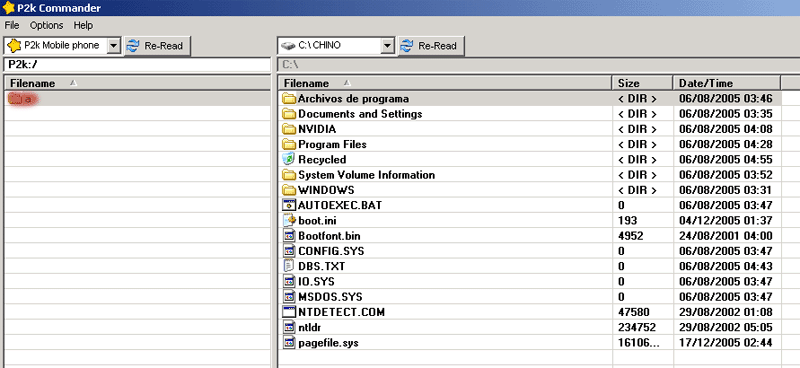This screenshot has width=800, height=368.
Task: Sort files by Size column header
Action: (x=642, y=83)
